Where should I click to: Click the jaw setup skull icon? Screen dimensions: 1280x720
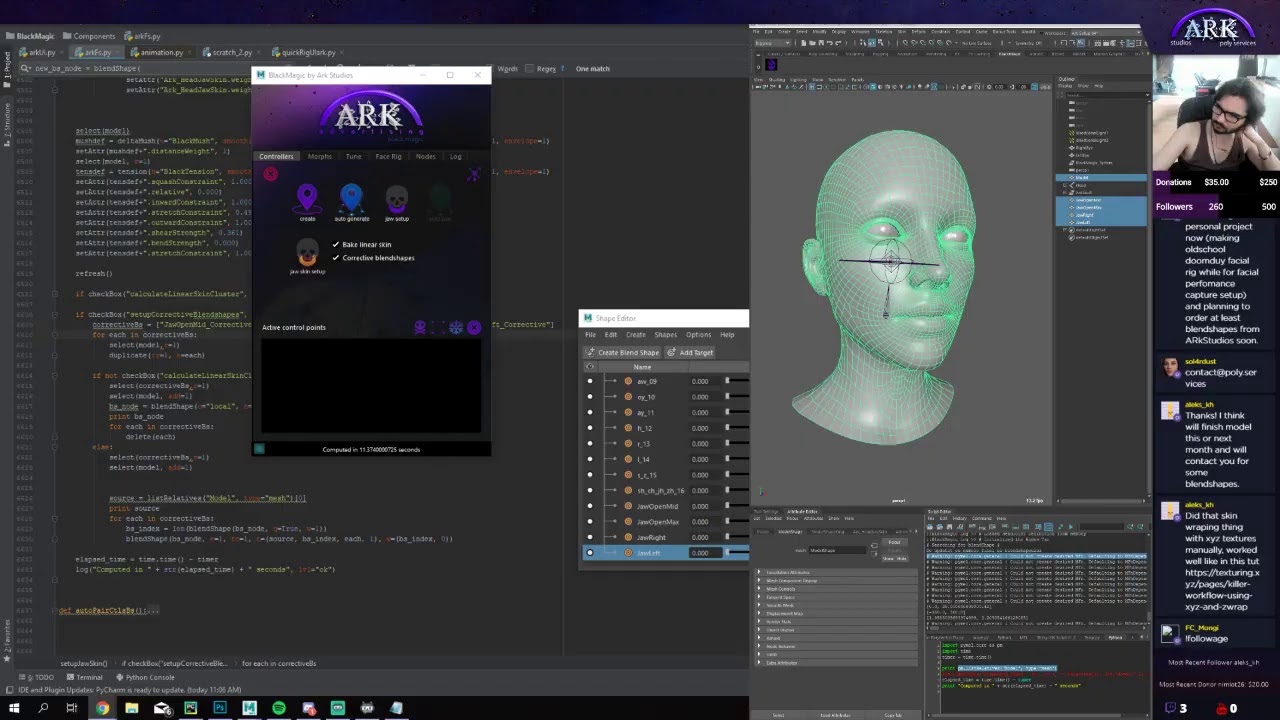click(x=396, y=199)
